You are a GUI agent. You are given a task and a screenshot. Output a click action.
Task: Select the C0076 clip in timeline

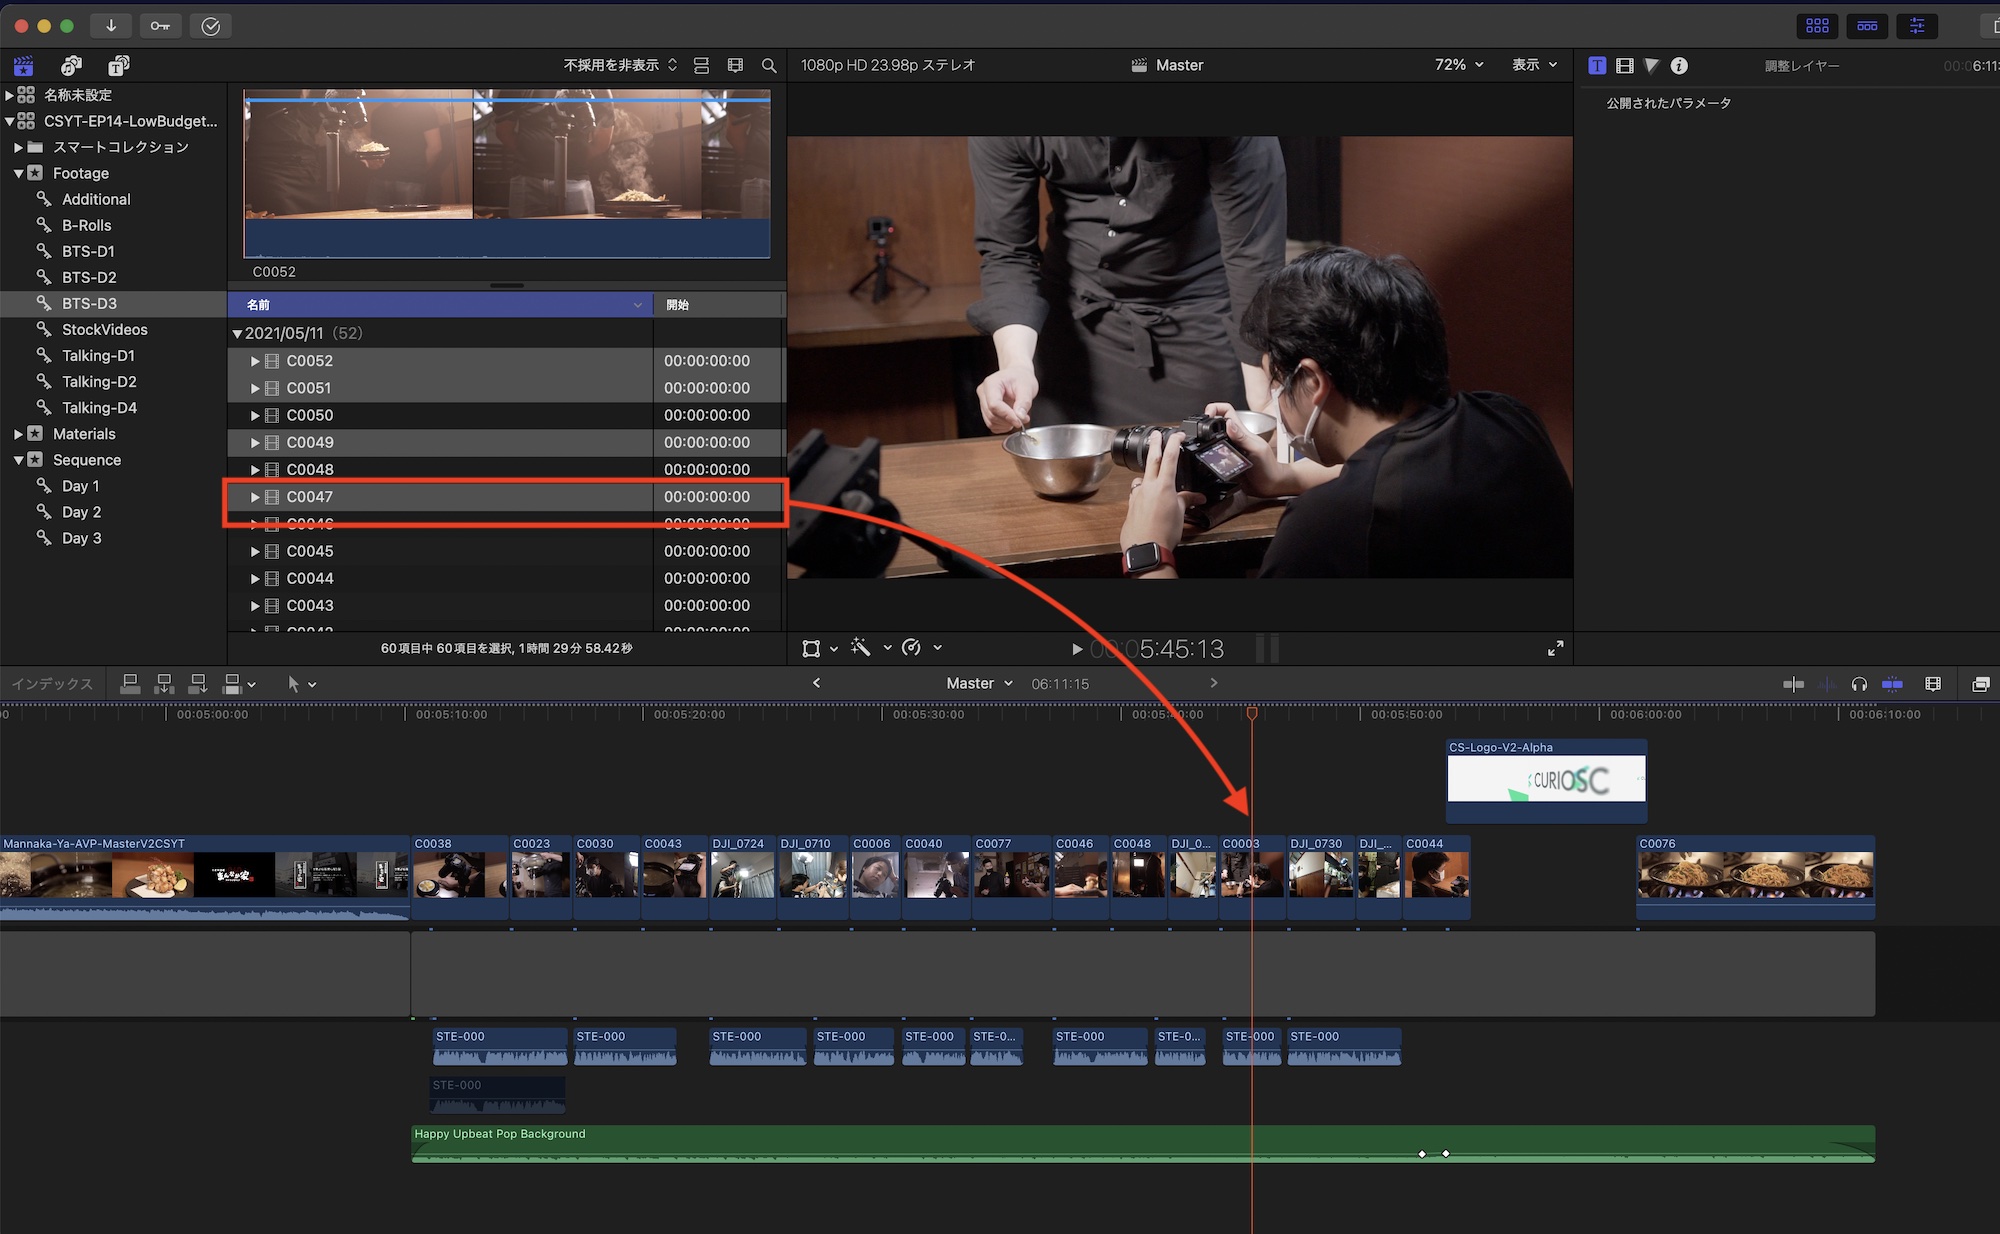coord(1754,875)
